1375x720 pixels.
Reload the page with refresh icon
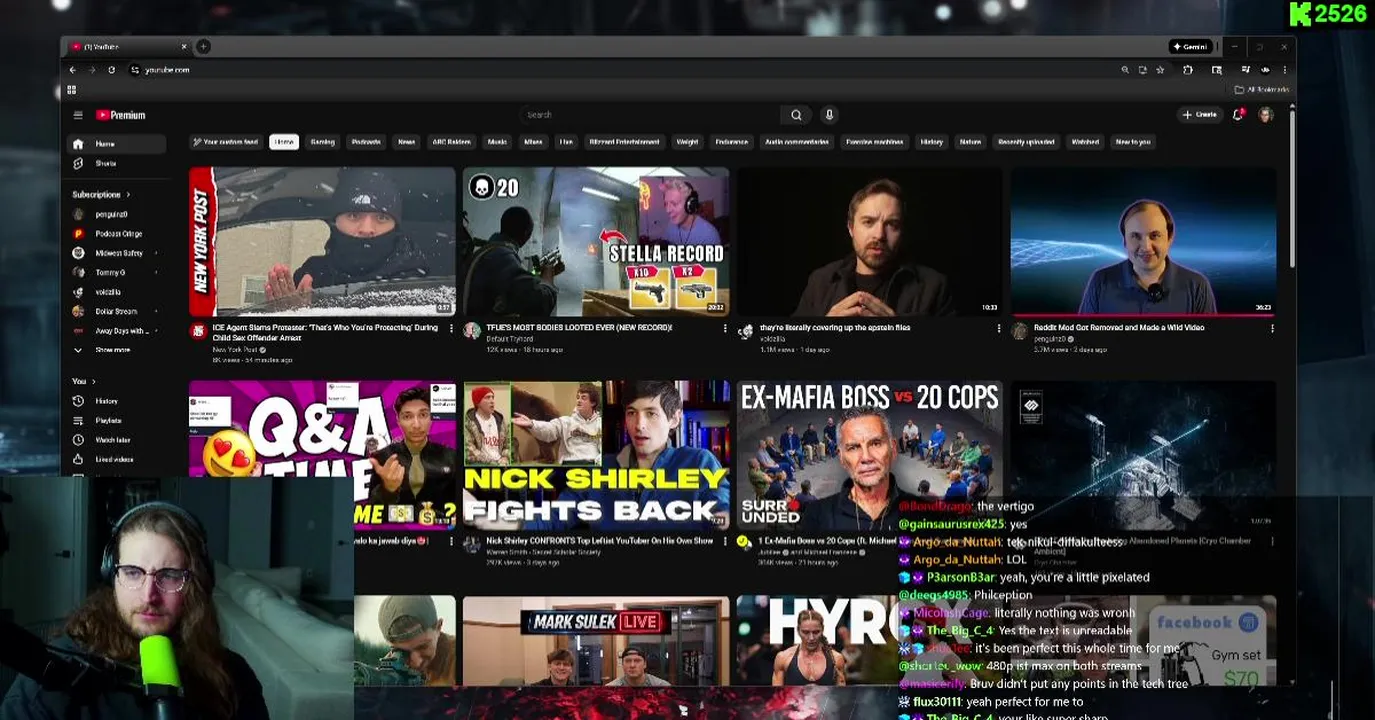click(x=111, y=70)
